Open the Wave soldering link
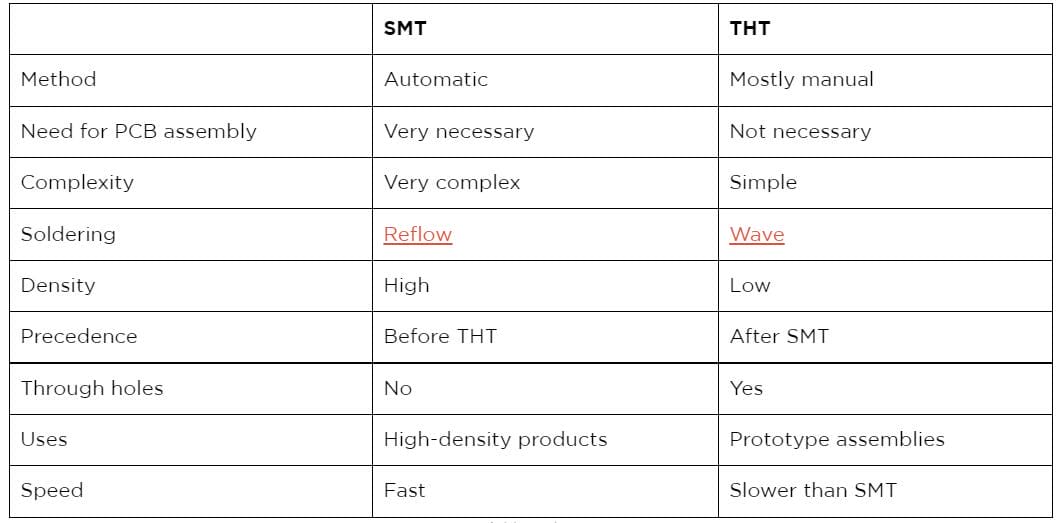This screenshot has height=523, width=1059. (757, 234)
